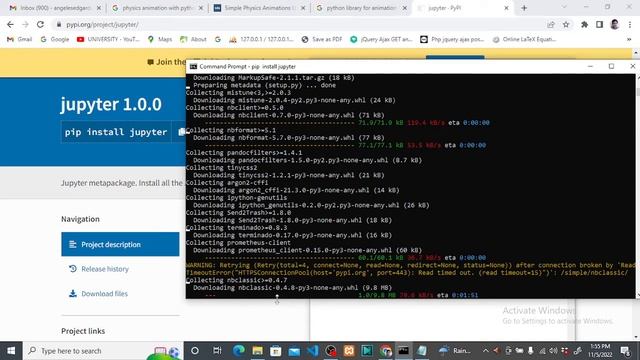Open clock showing 1:55 PM
Screen dimensions: 640x360
click(600, 351)
